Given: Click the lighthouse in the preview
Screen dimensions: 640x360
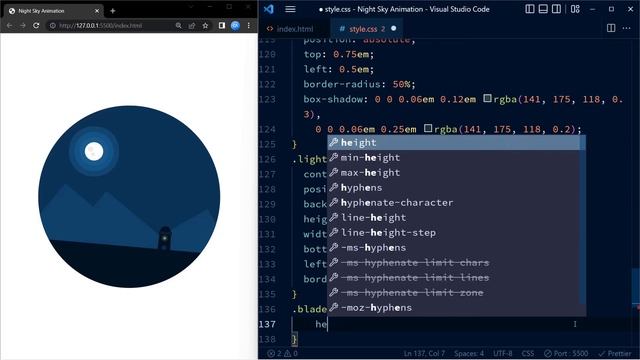Looking at the screenshot, I should coord(165,238).
